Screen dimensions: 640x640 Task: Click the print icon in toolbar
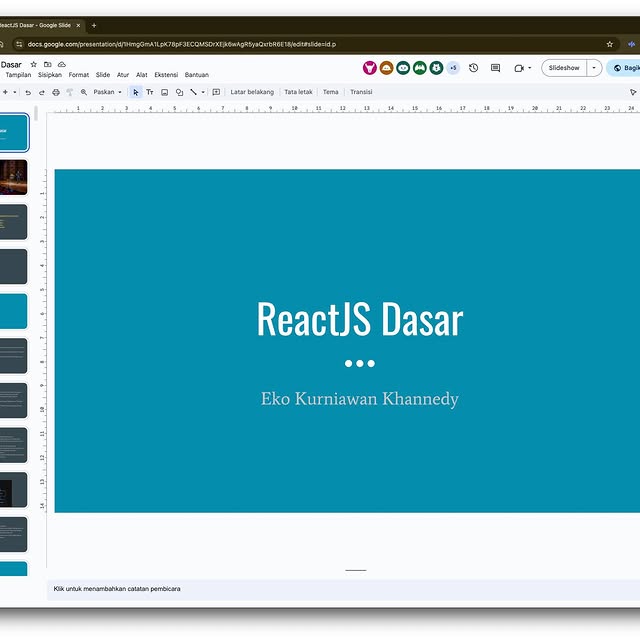tap(56, 92)
